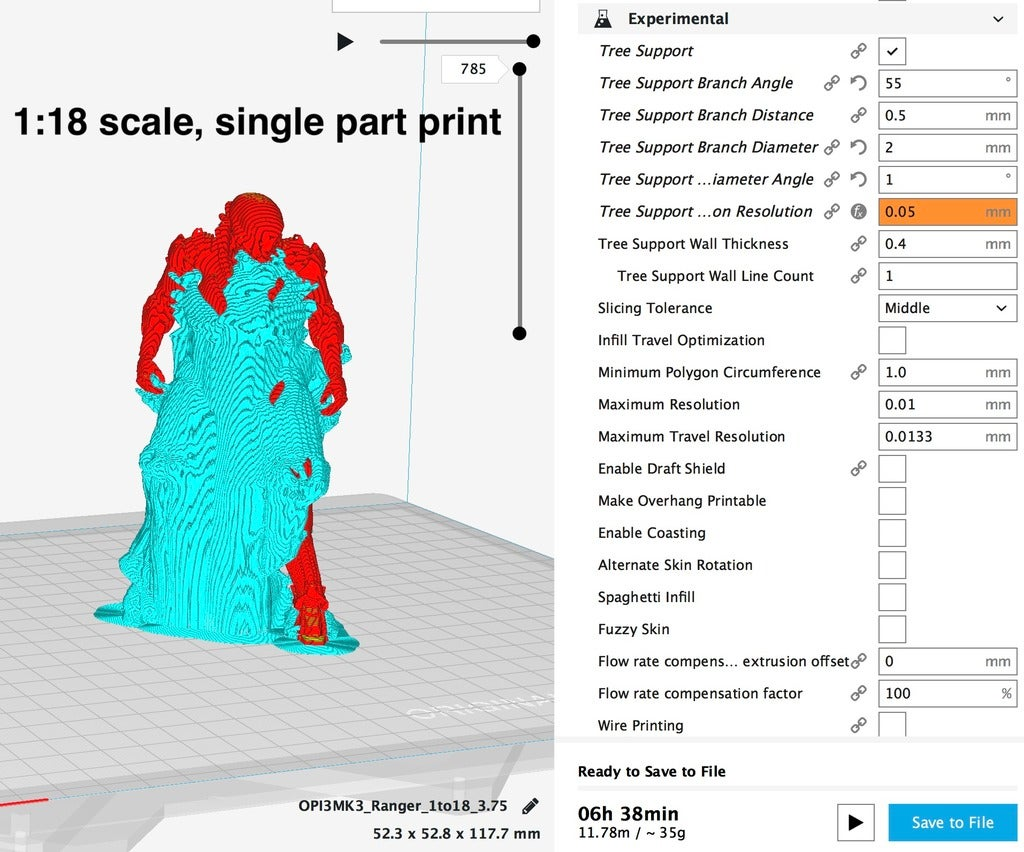Click link icon for Wire Printing

(858, 725)
